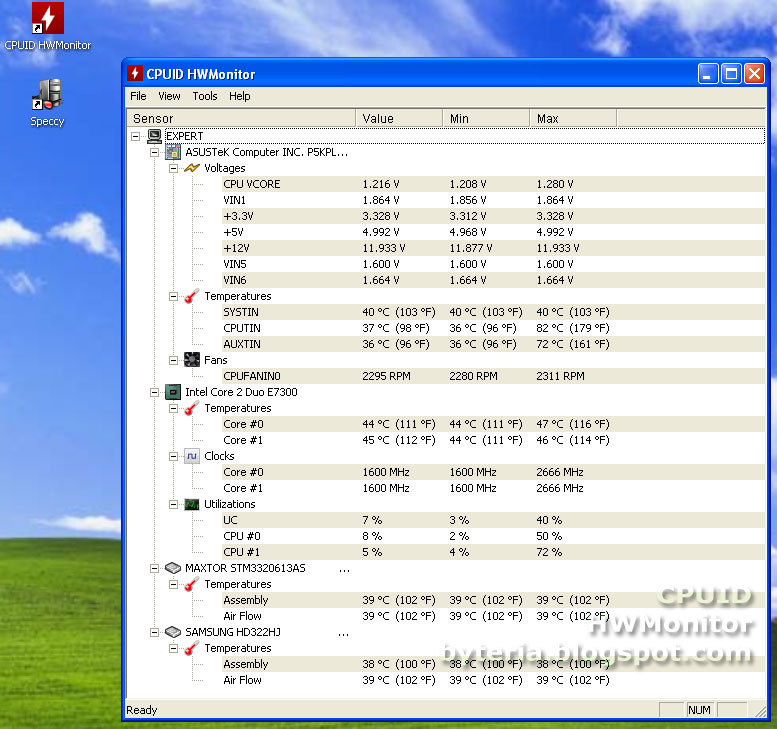777x729 pixels.
Task: Click the Ready status bar text
Action: click(x=142, y=710)
